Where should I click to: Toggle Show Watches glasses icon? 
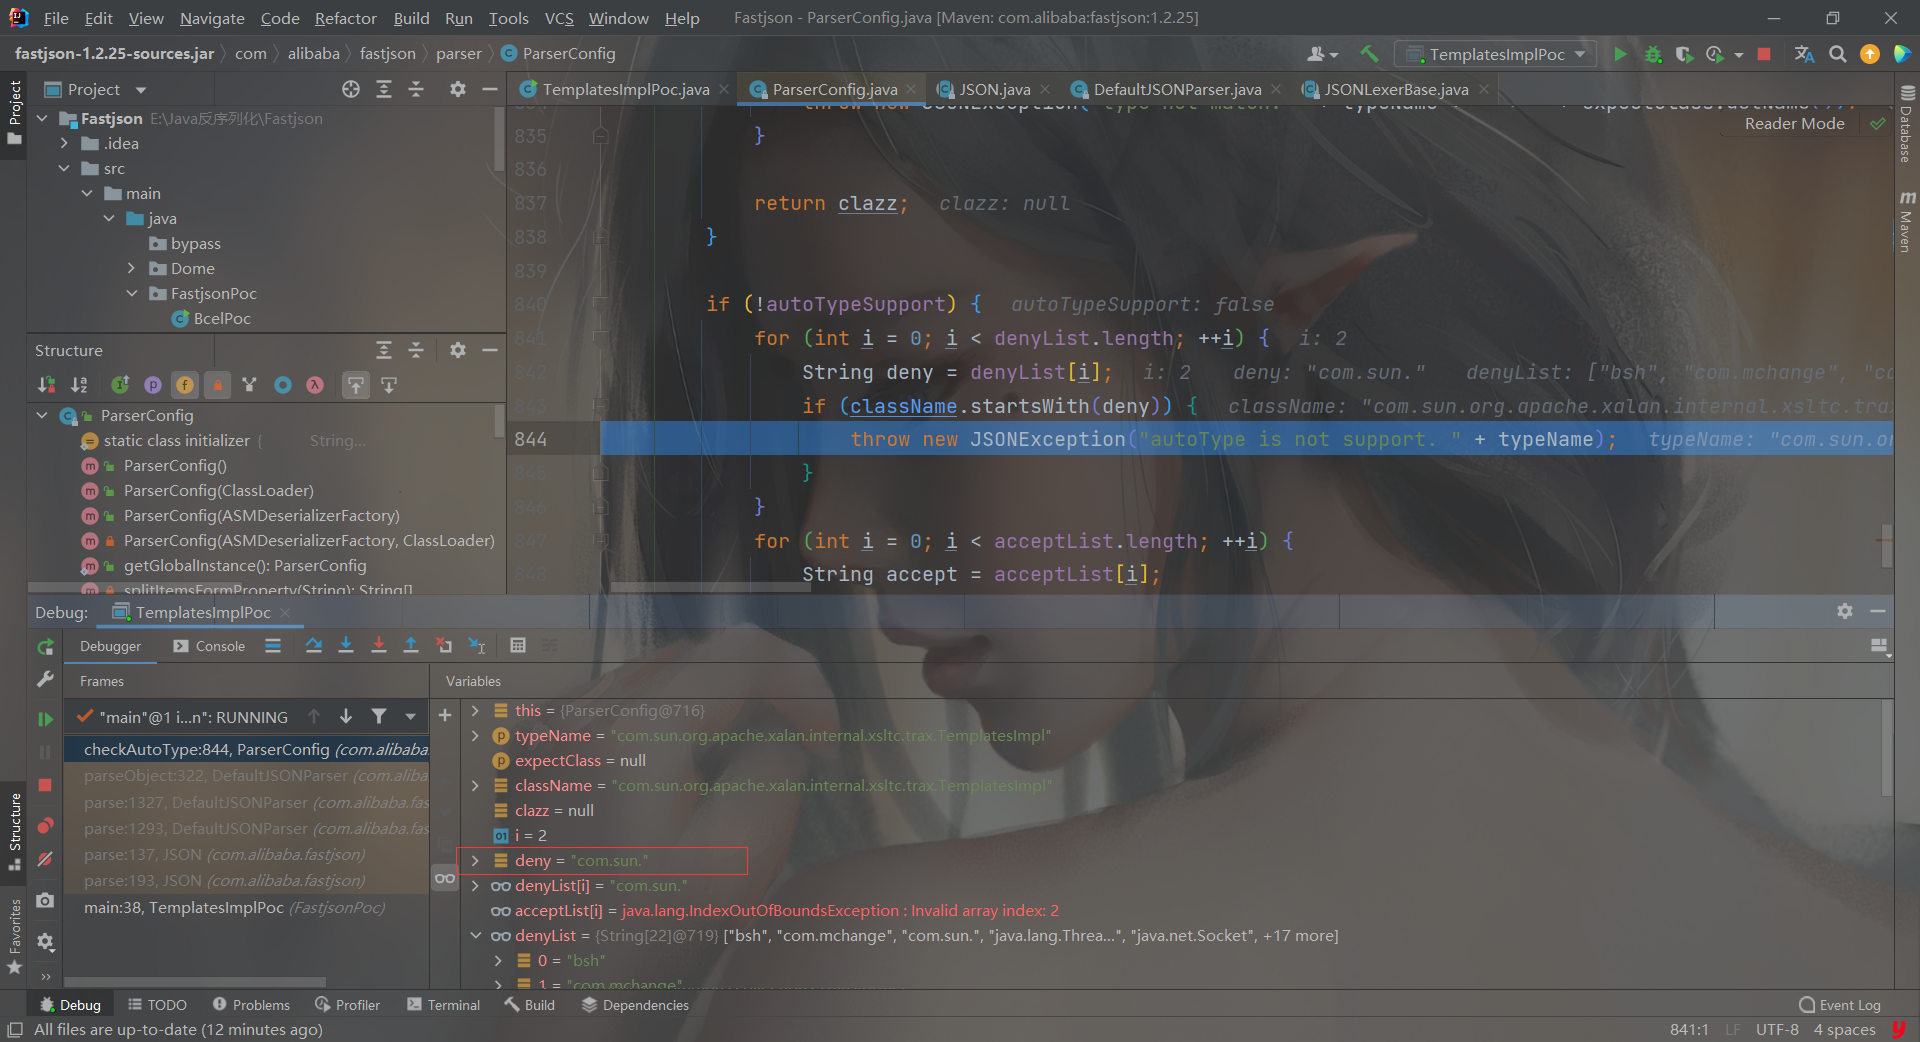(x=445, y=878)
